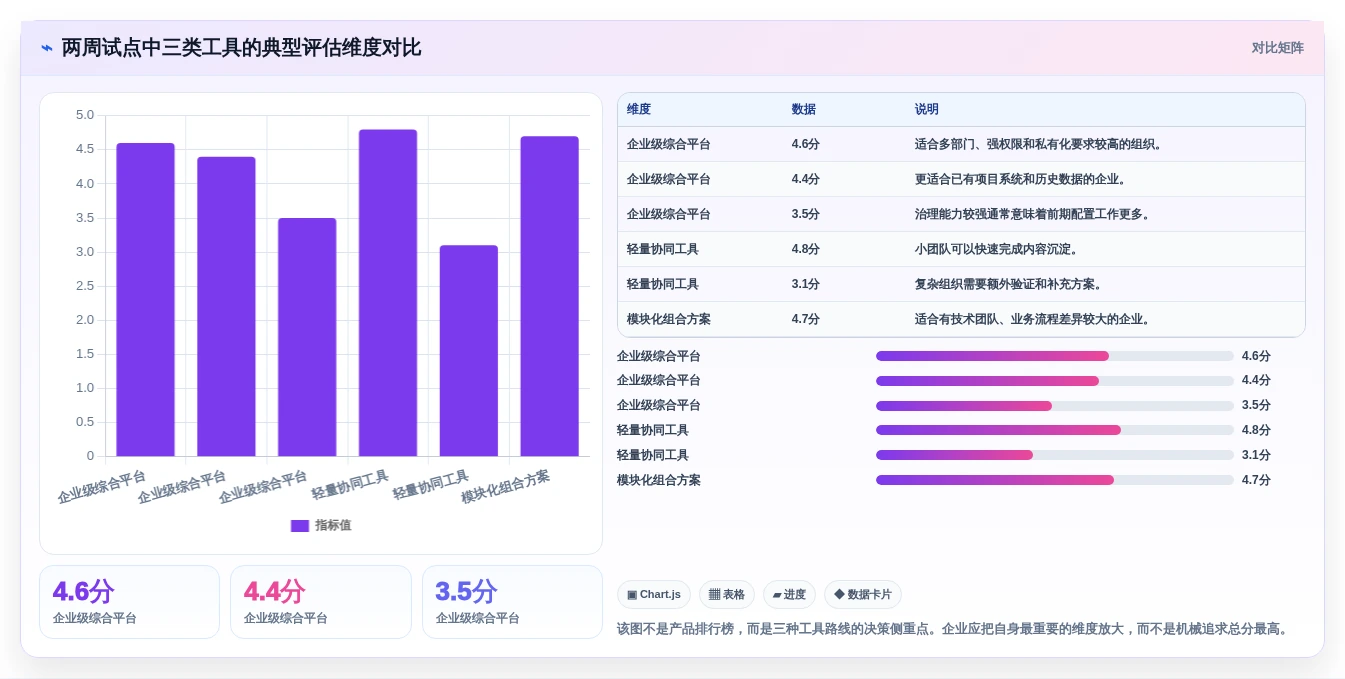Click the 4.8分 cell in the table's 数据 column

(x=806, y=249)
